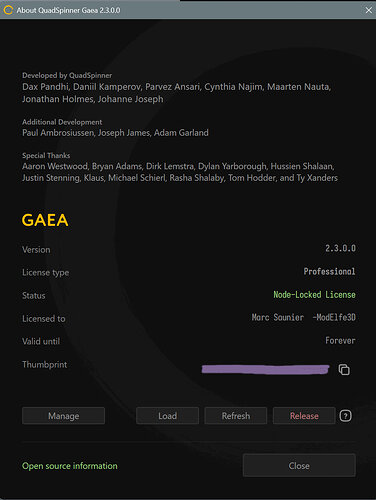Click the Special Thanks heading
376x500 pixels.
coord(46,155)
